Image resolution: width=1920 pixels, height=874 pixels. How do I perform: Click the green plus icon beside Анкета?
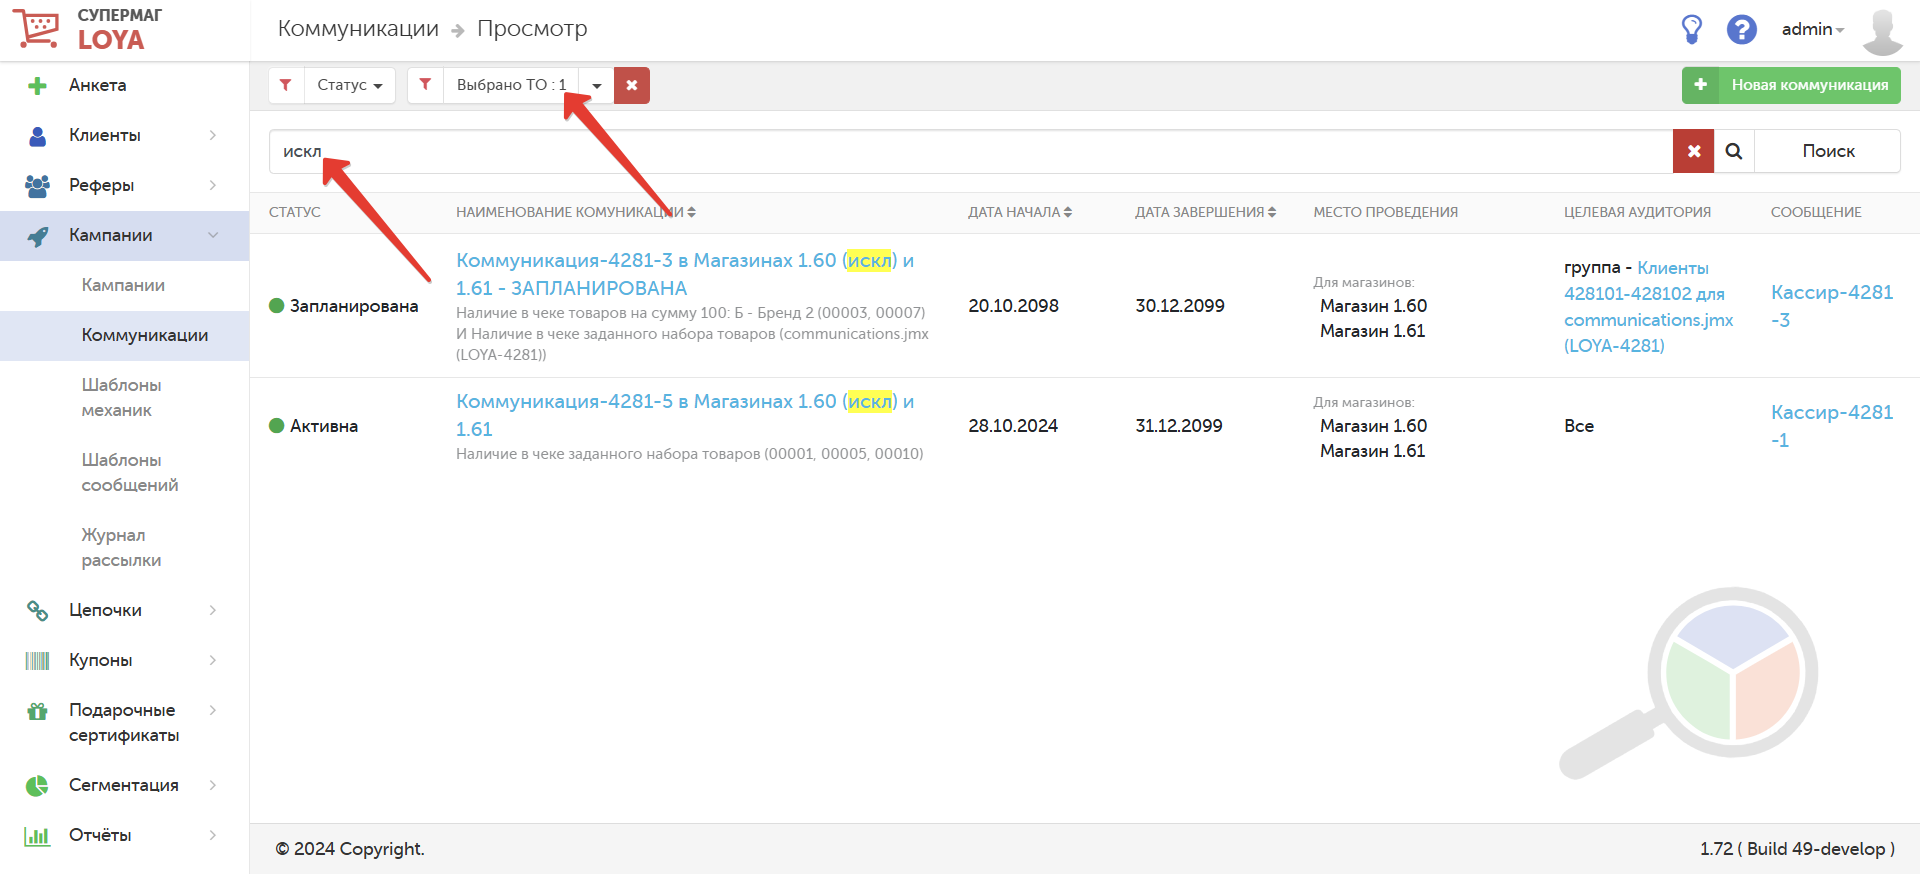click(37, 86)
